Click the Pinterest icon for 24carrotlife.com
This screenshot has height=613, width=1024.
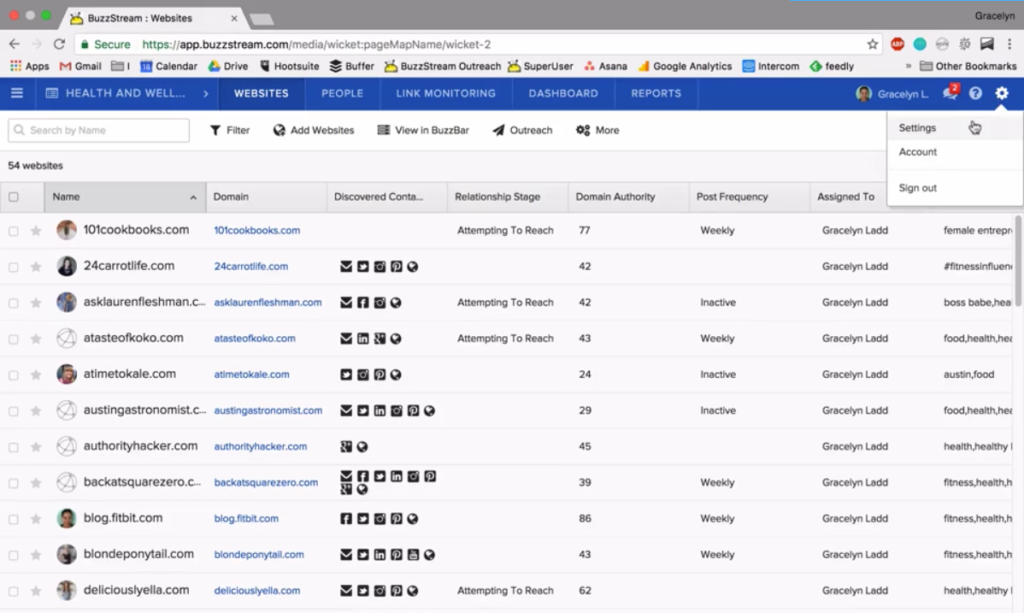(396, 266)
